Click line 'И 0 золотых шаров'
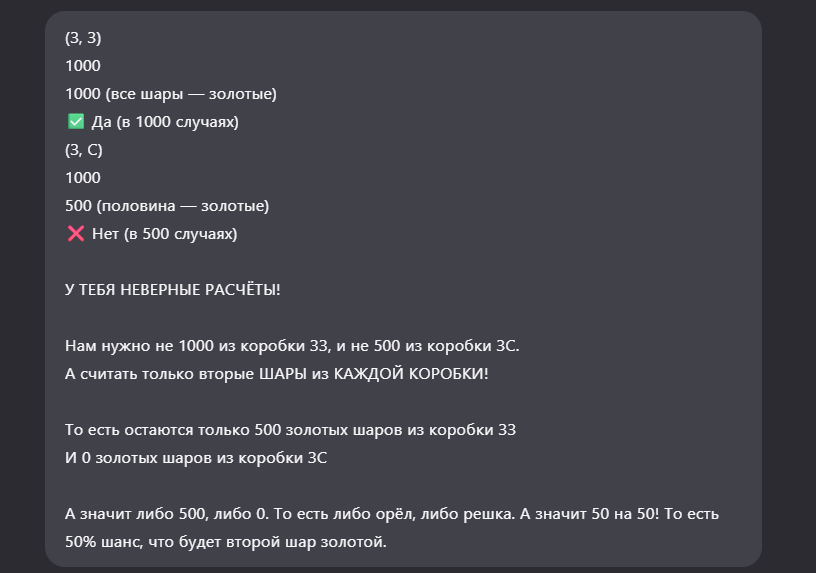Viewport: 816px width, 573px height. [x=196, y=458]
